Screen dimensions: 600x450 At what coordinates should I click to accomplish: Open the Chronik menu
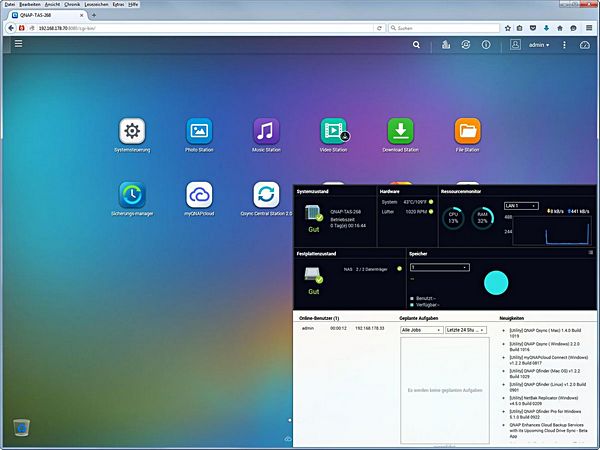(72, 4)
